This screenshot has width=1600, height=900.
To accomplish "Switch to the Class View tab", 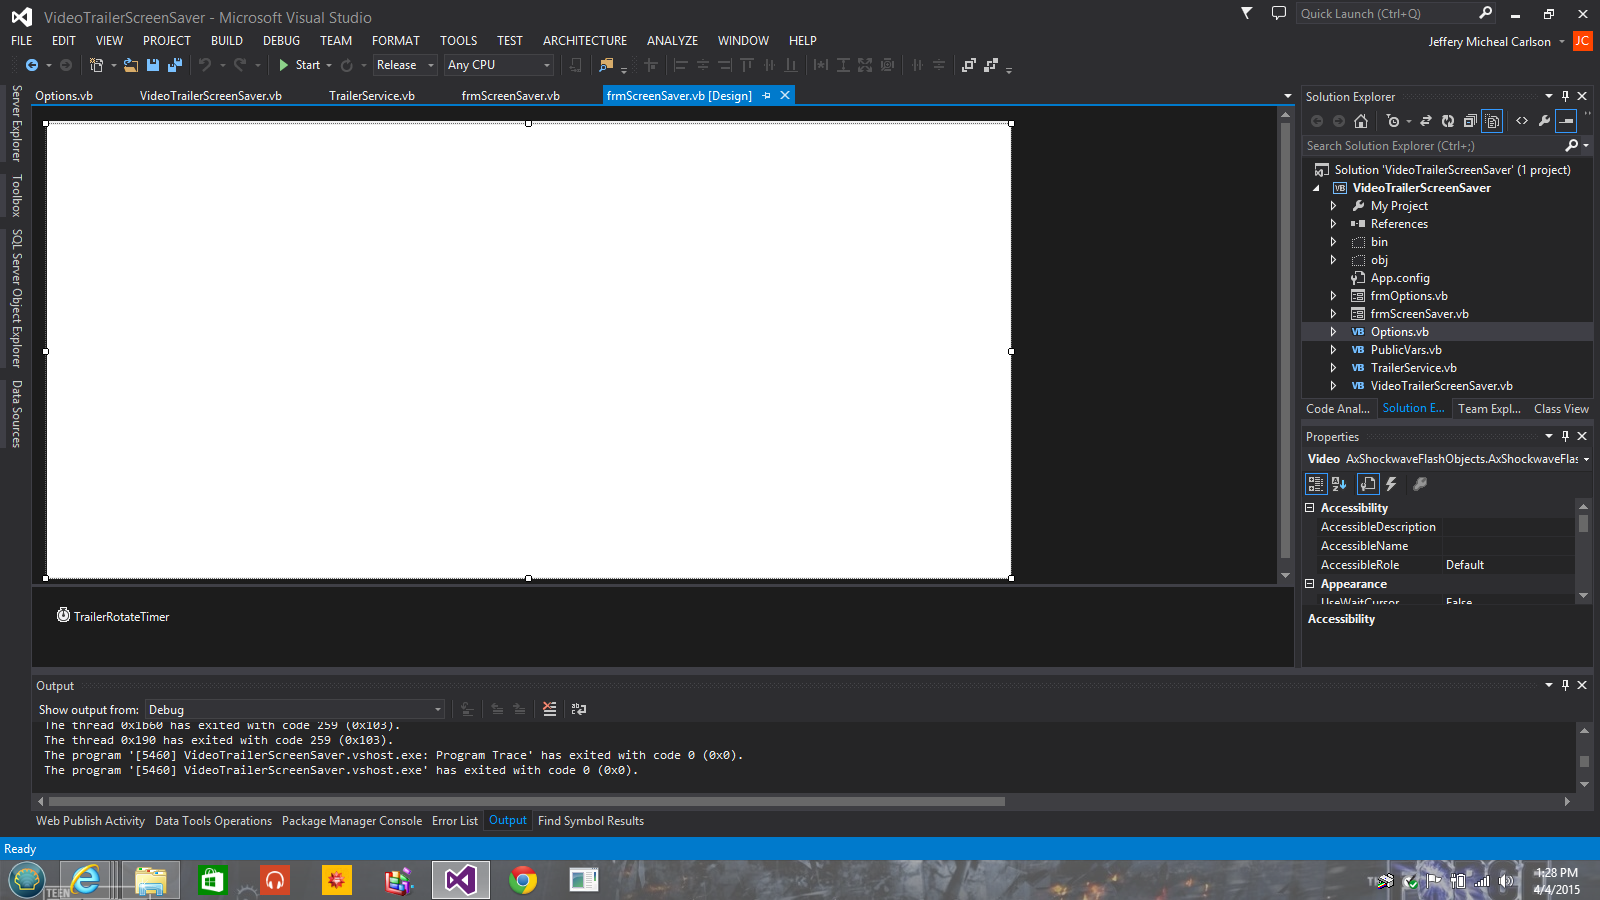I will 1561,409.
